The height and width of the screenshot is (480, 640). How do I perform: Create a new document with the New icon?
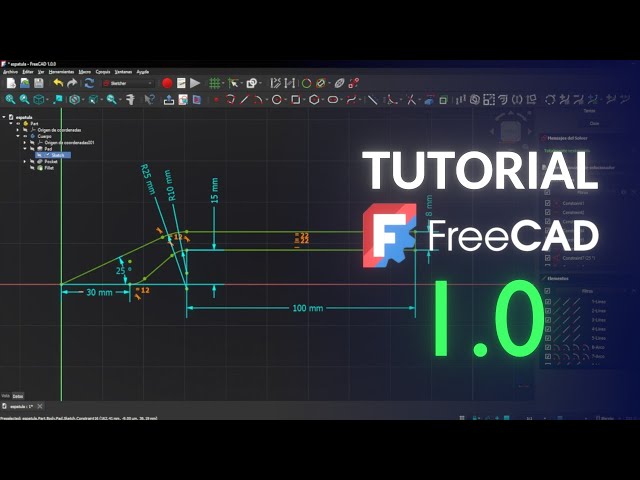[11, 83]
